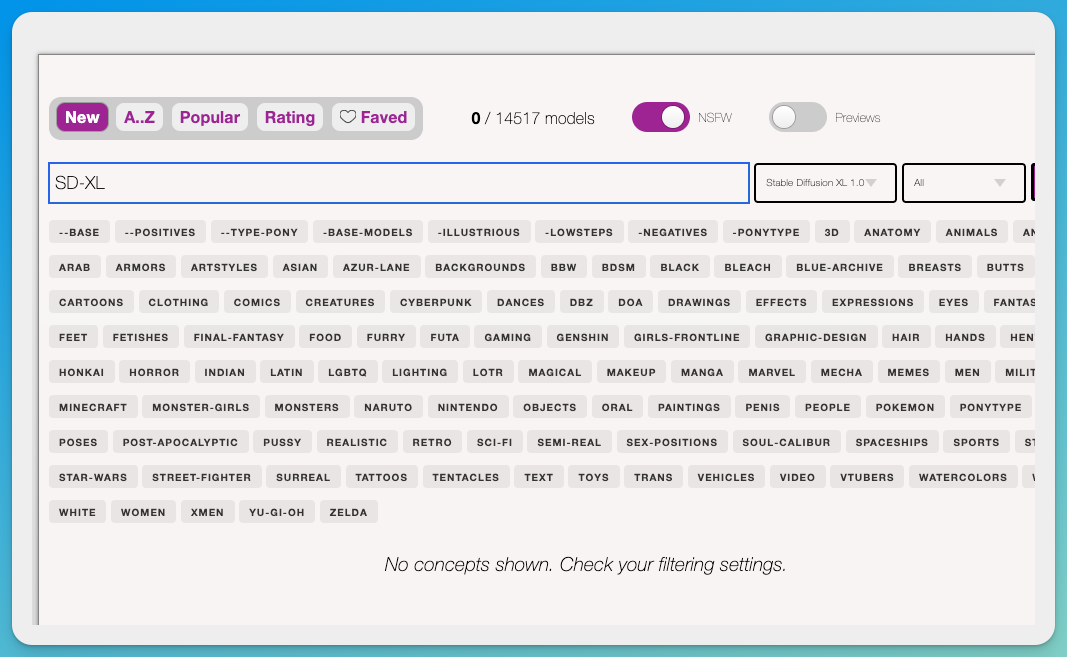
Task: Sort models by New
Action: [x=82, y=117]
